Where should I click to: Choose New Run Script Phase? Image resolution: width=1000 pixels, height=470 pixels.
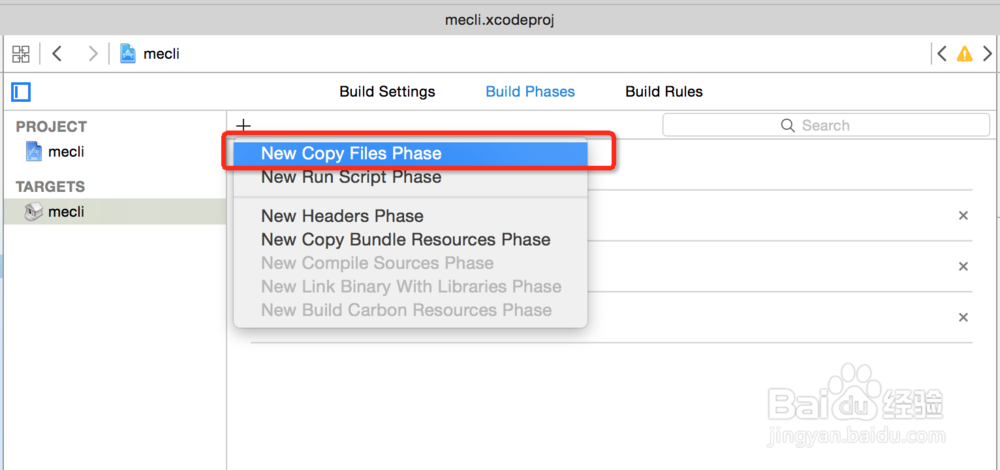[351, 177]
